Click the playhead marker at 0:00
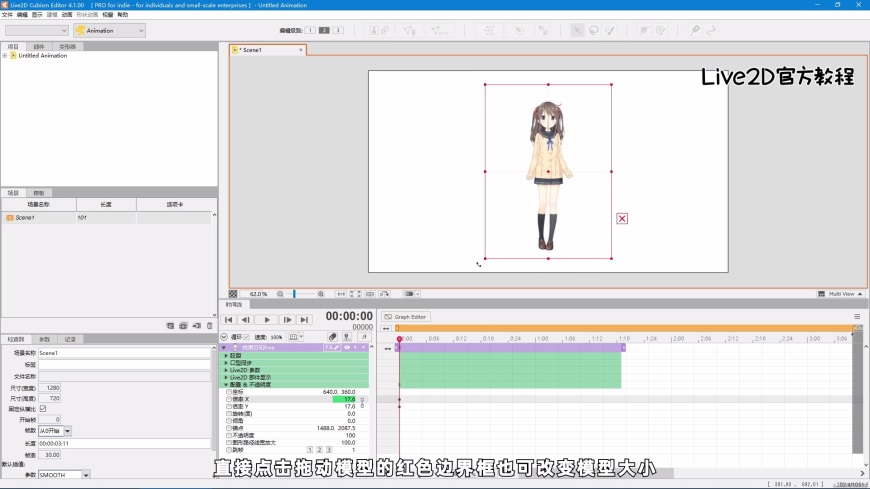This screenshot has width=870, height=489. tap(399, 339)
